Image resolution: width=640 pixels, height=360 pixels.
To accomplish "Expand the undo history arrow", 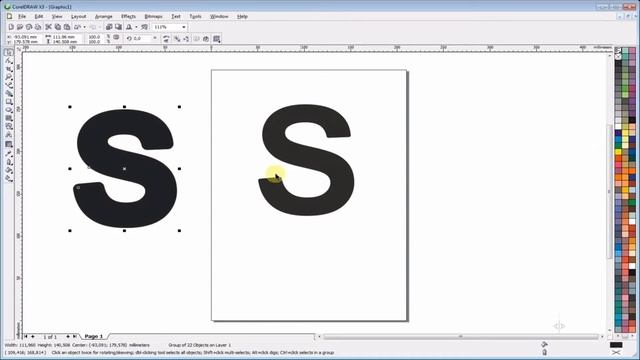I will [x=84, y=27].
